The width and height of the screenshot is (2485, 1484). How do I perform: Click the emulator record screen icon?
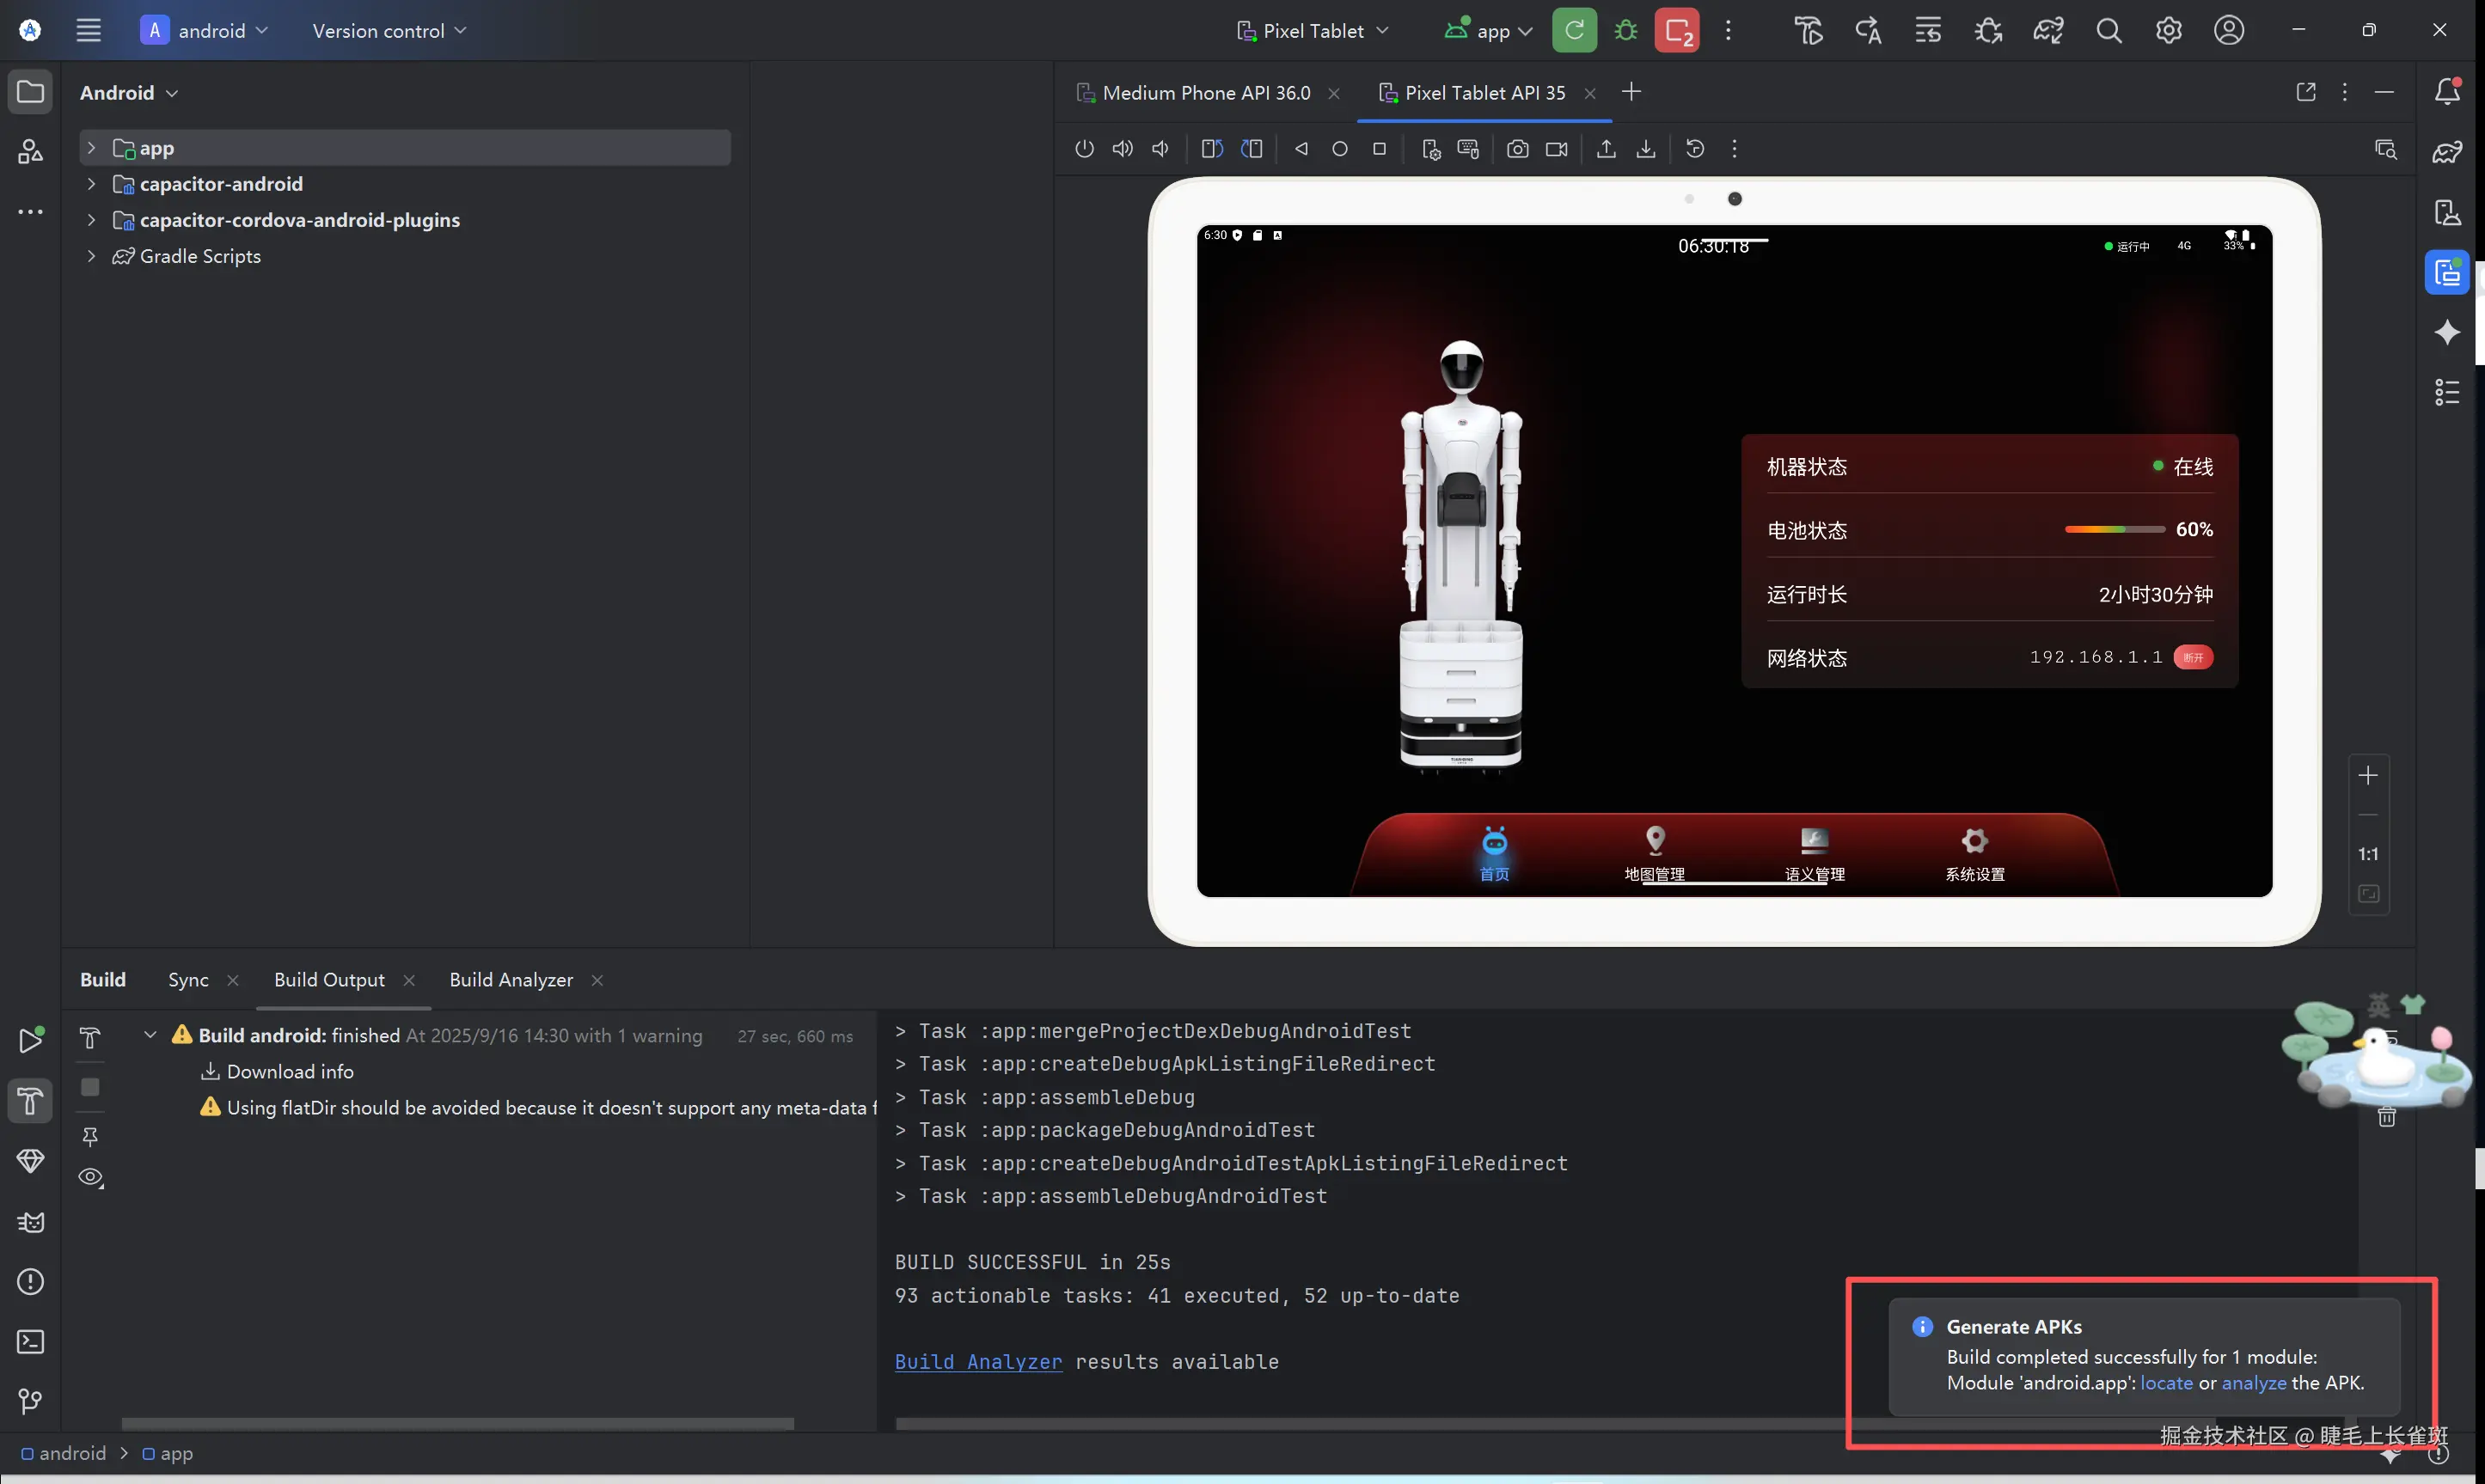(x=1556, y=149)
